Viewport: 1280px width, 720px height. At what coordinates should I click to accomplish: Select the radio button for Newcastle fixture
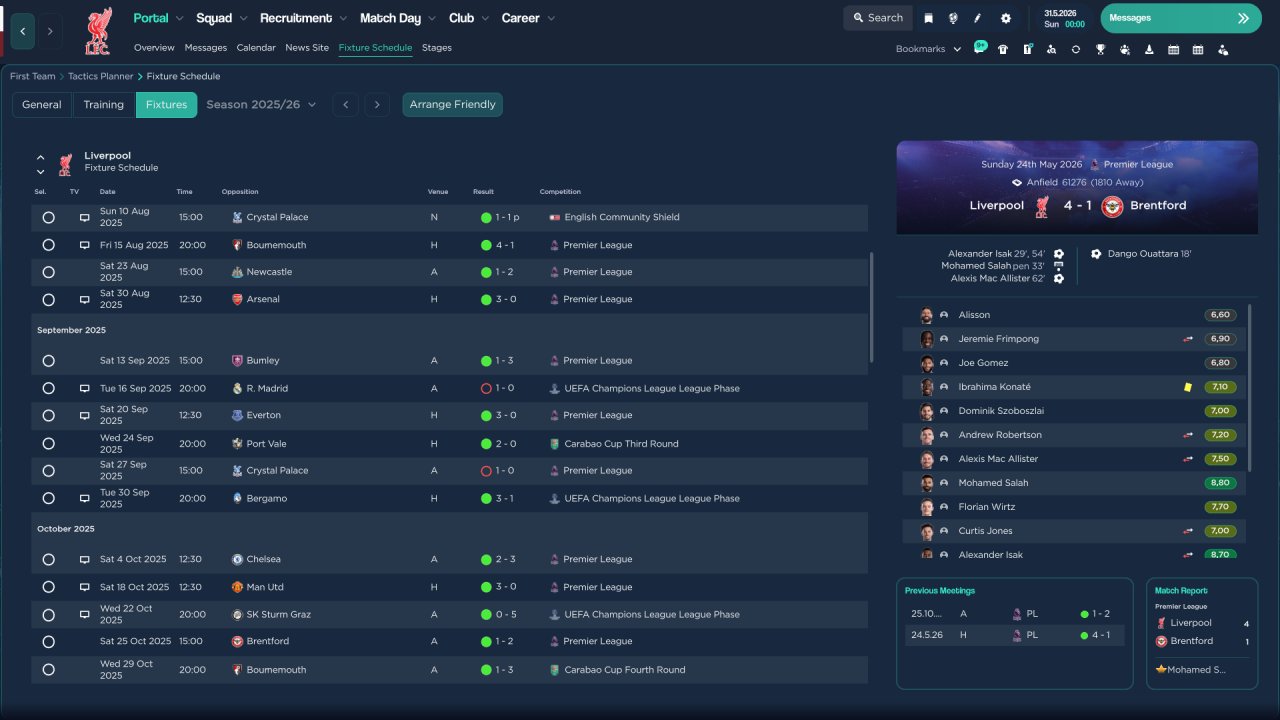(48, 272)
